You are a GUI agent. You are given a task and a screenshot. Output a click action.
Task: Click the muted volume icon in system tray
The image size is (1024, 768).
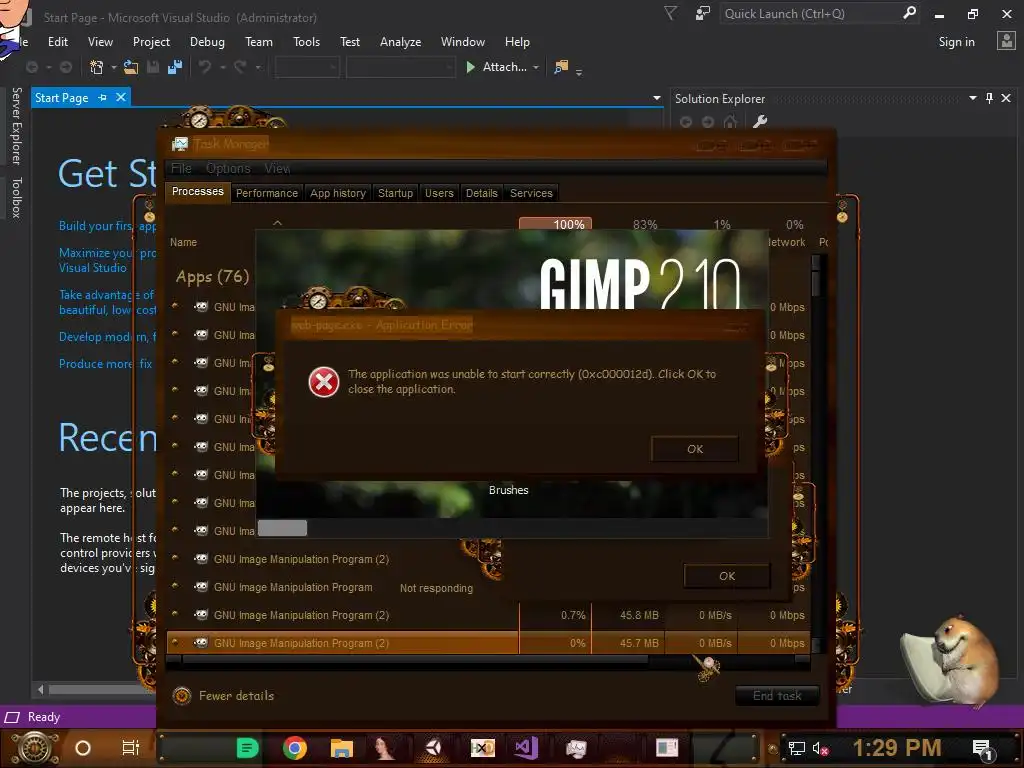(820, 748)
